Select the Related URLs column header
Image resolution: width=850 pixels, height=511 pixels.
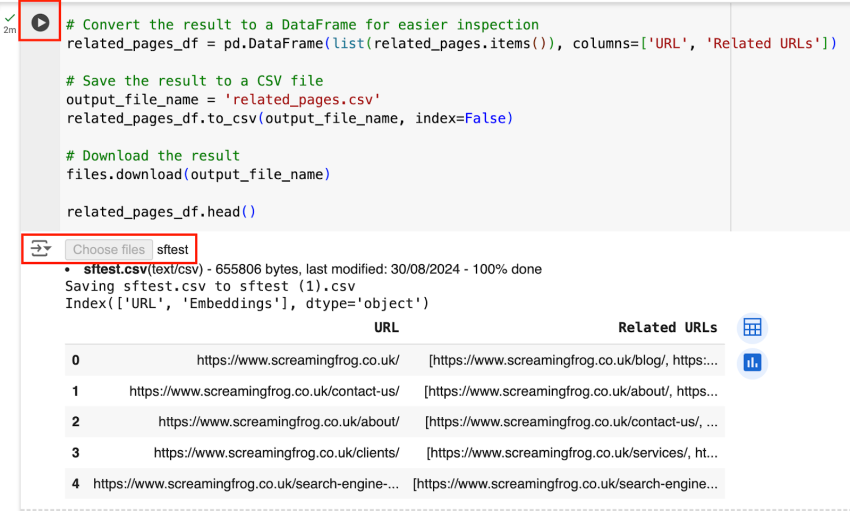coord(667,327)
